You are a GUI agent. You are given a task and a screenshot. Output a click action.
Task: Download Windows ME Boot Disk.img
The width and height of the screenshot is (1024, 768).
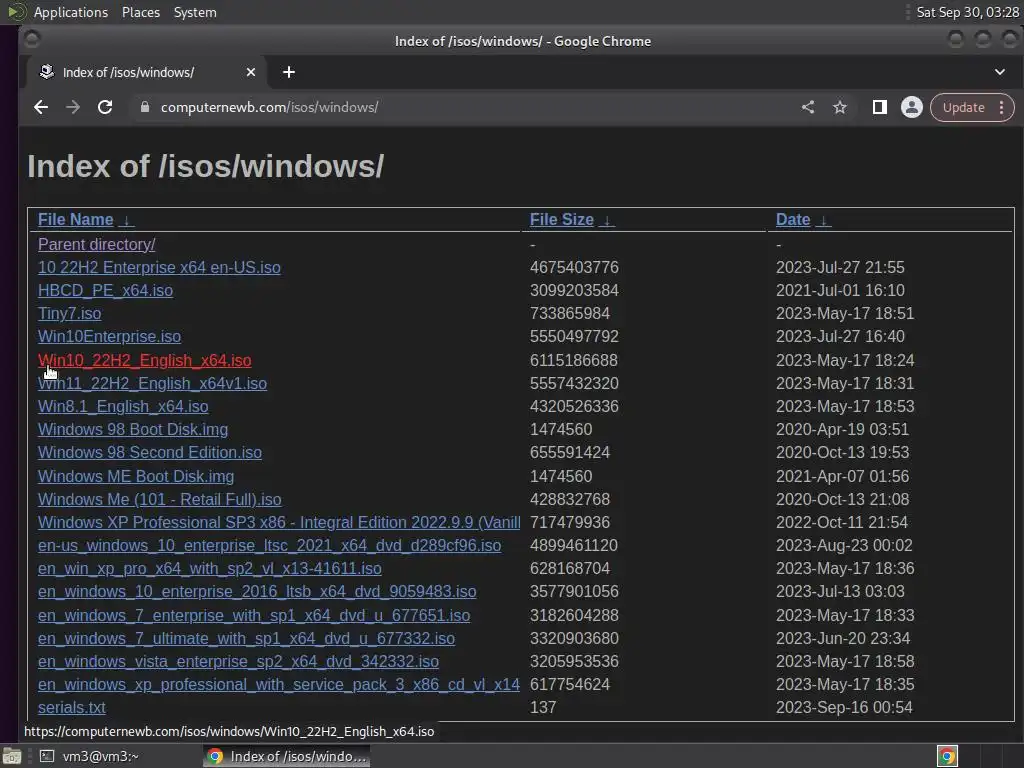click(x=136, y=476)
